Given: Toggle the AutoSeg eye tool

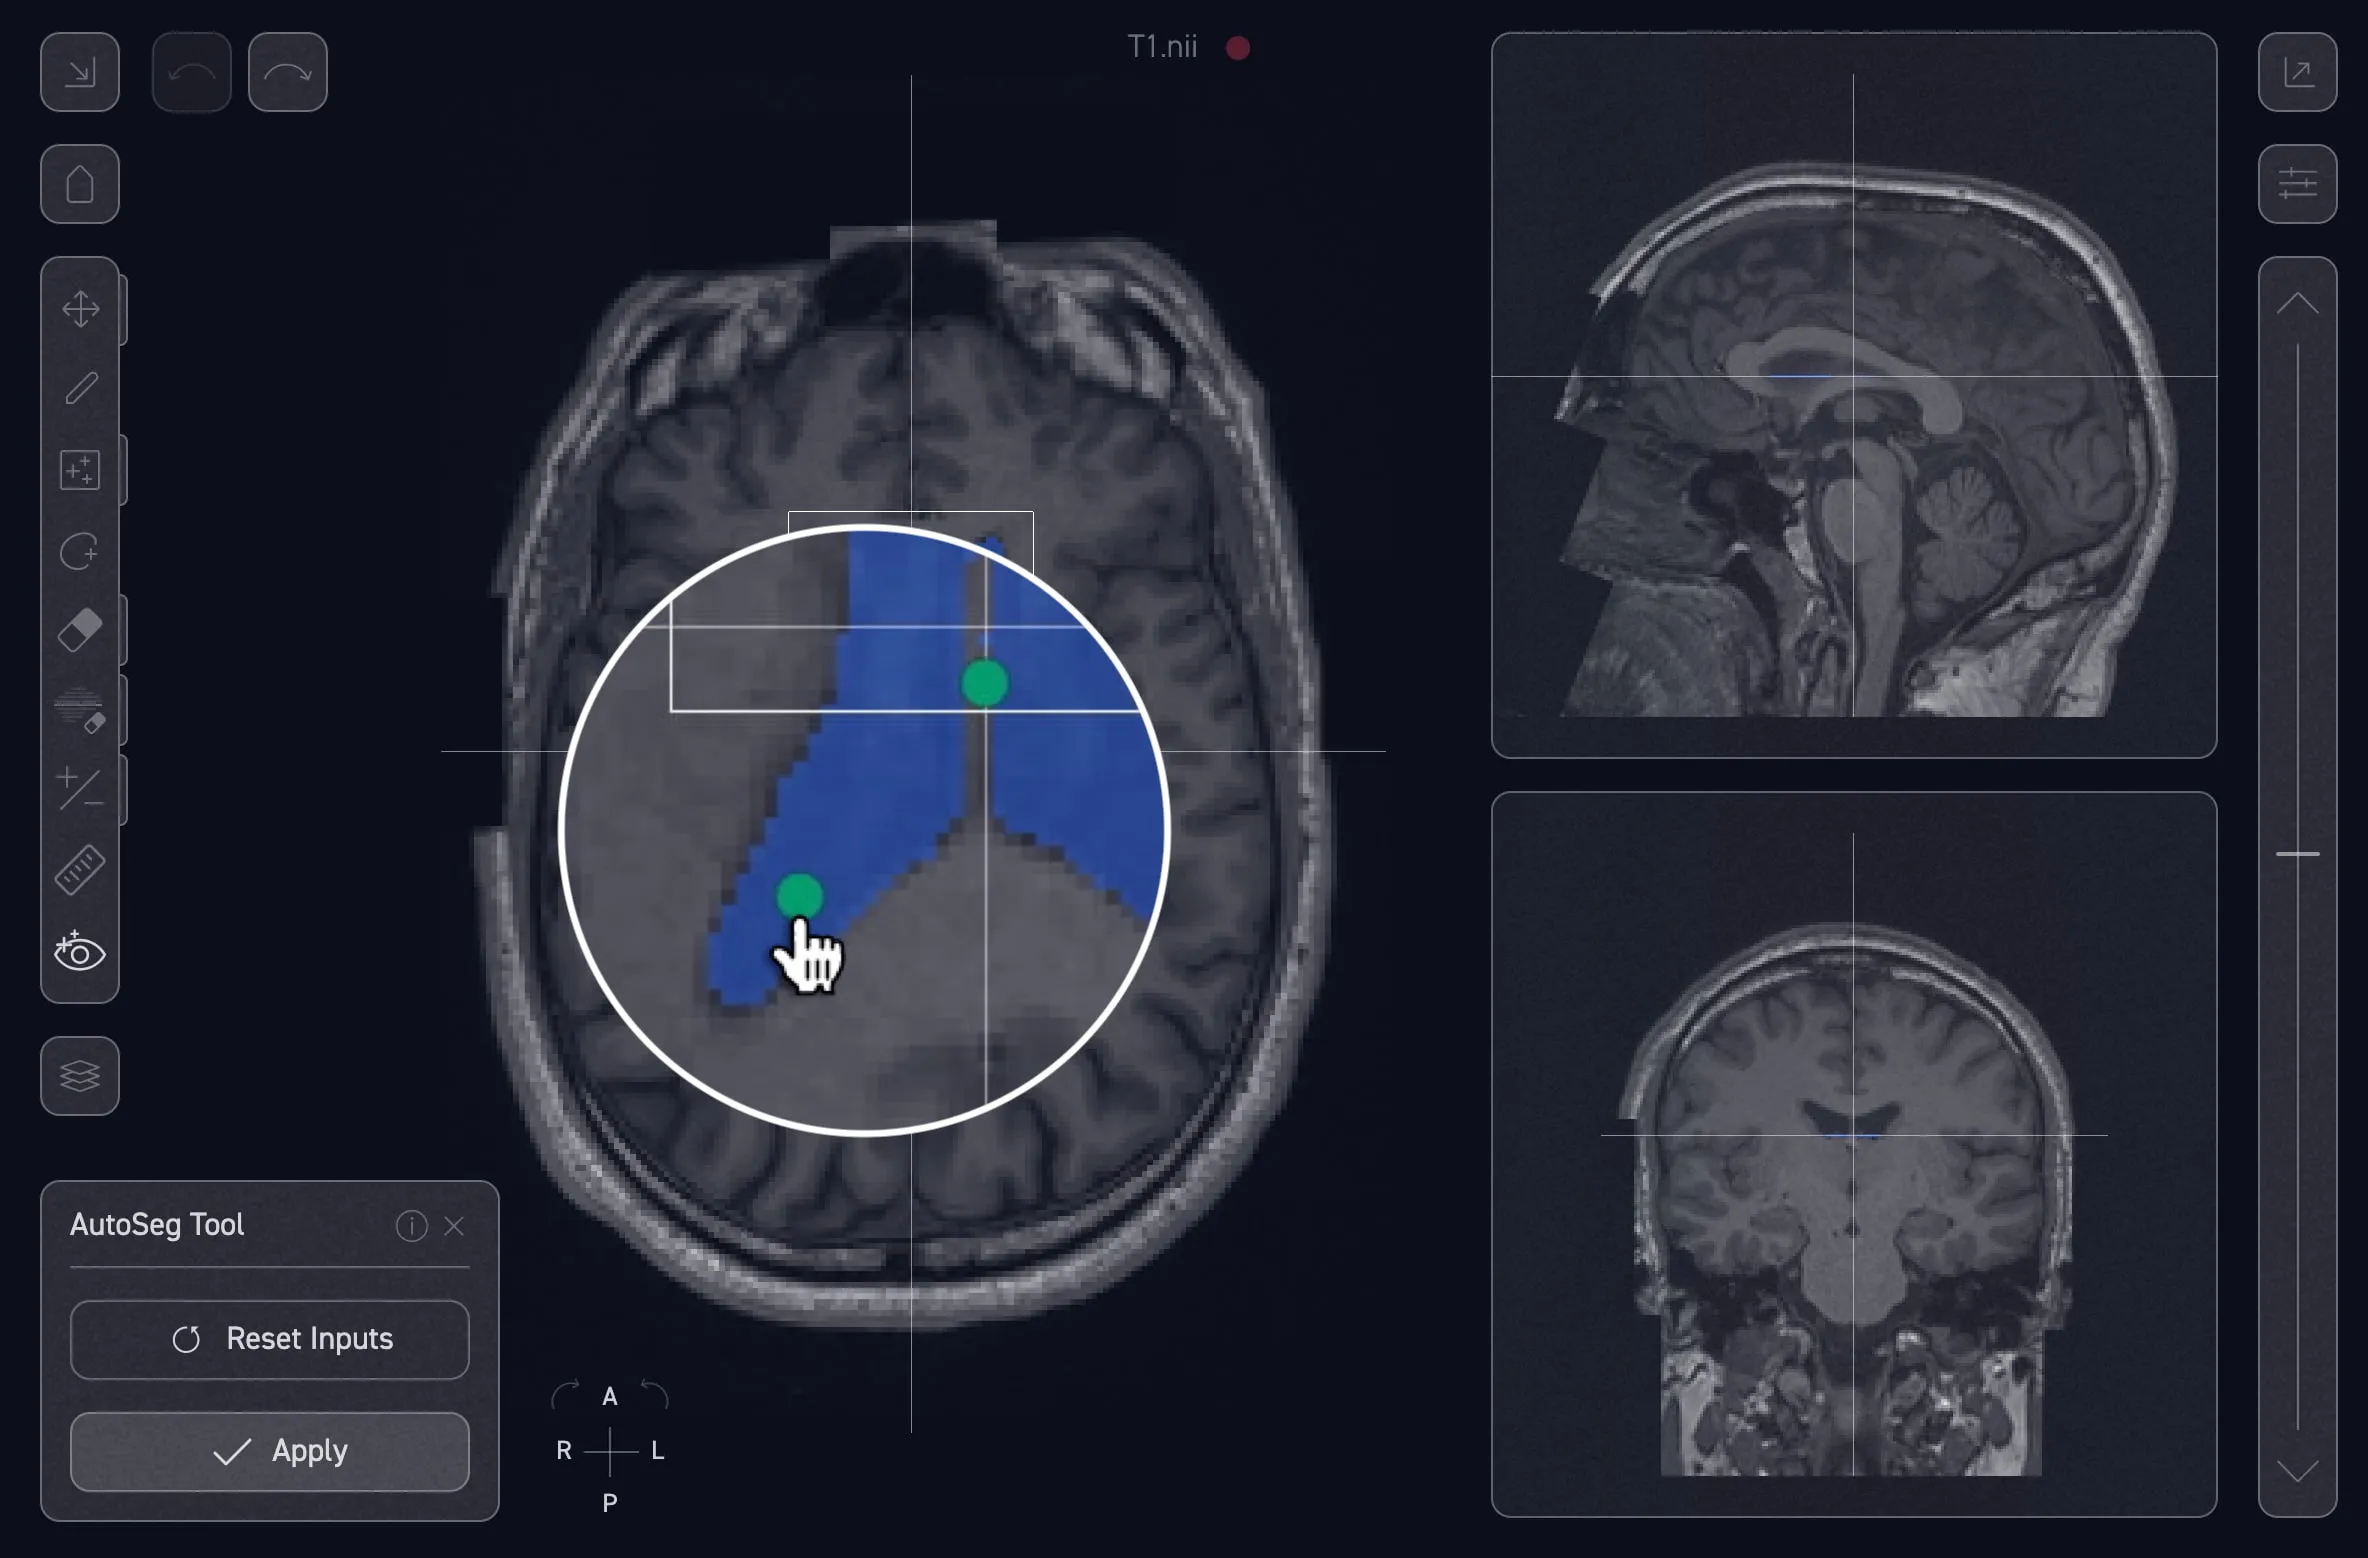Looking at the screenshot, I should (x=80, y=952).
